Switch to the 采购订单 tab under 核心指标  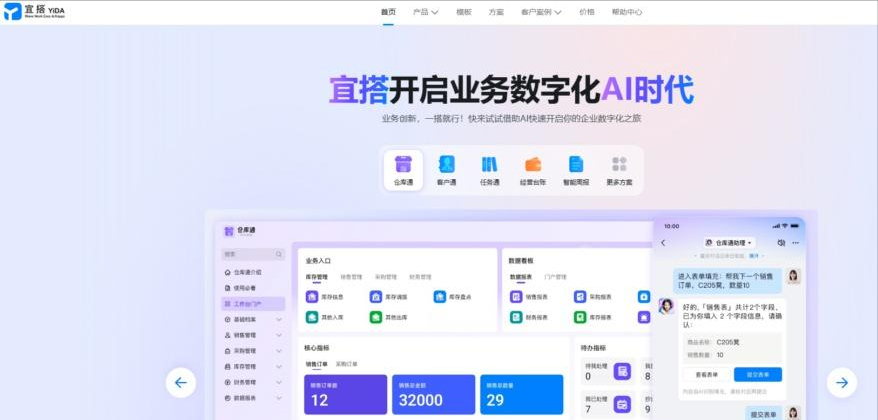pyautogui.click(x=347, y=364)
